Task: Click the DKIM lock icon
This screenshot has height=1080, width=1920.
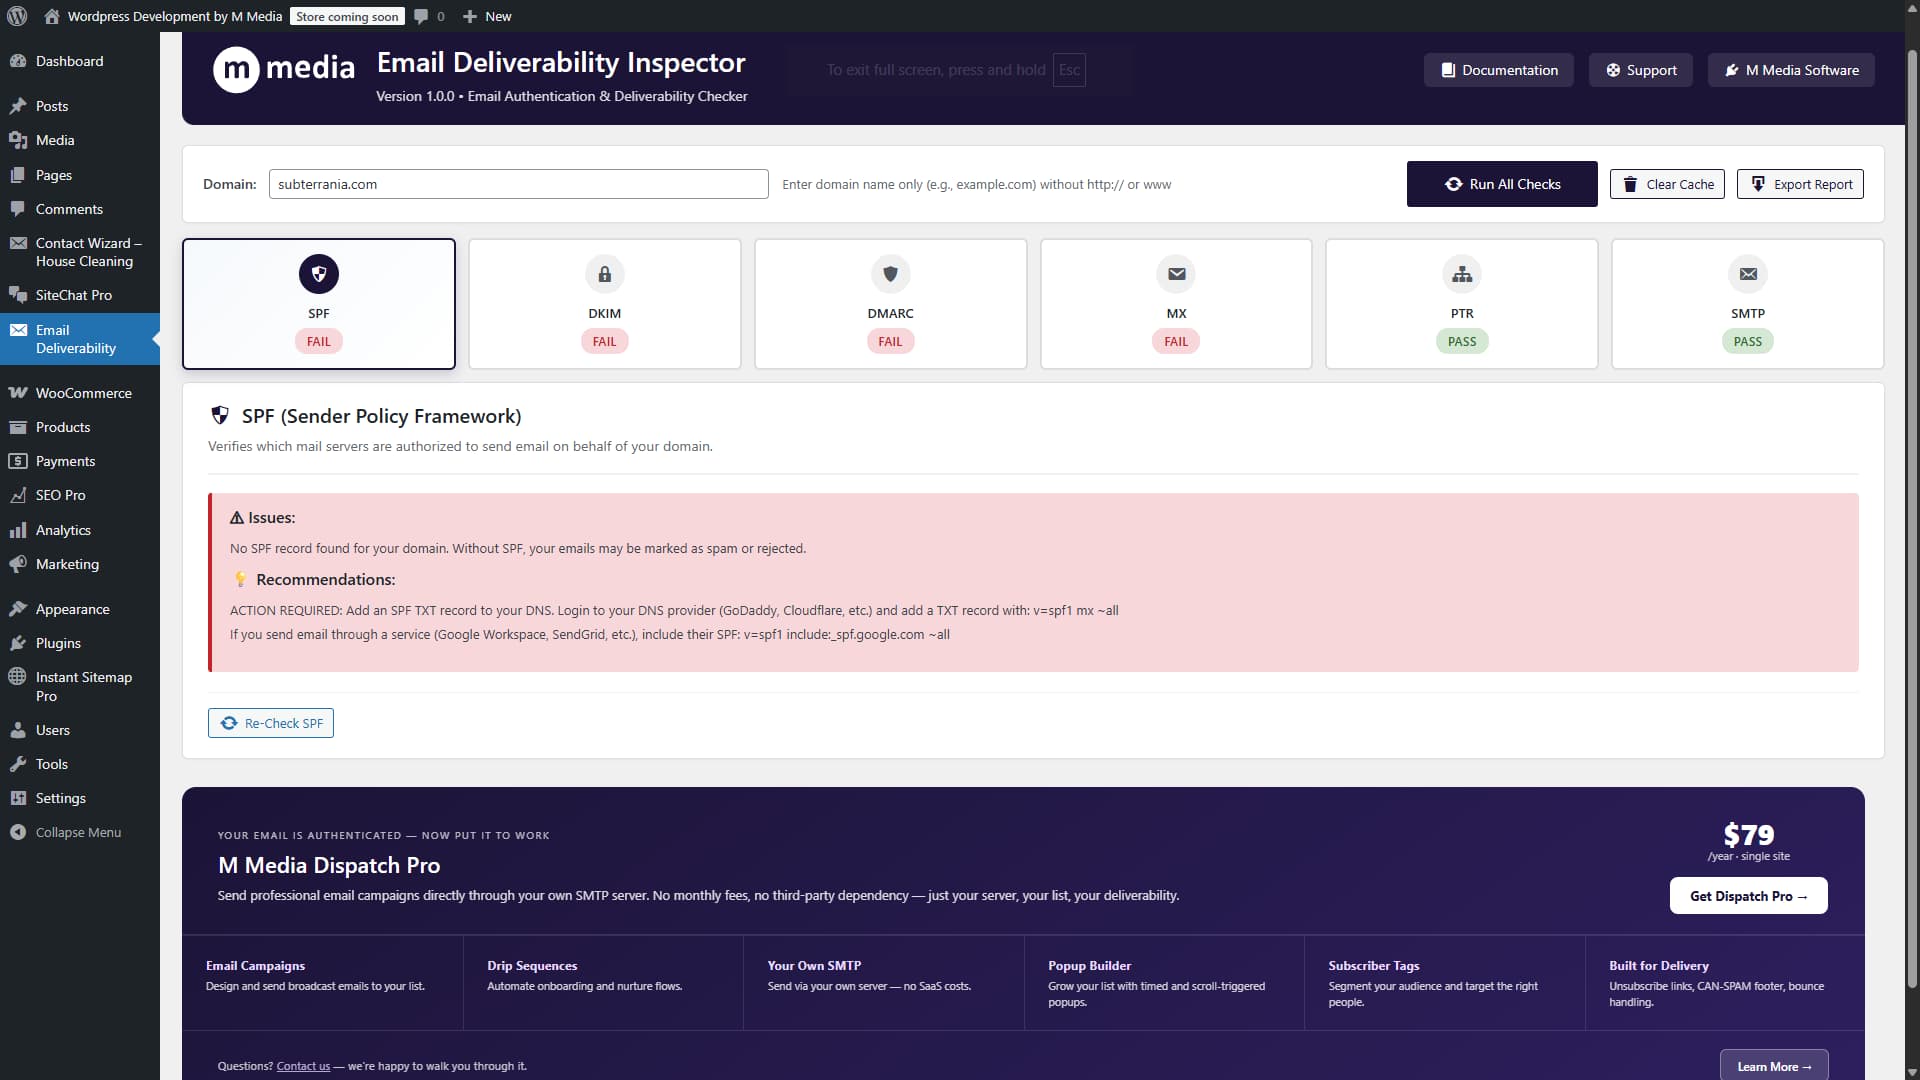Action: coord(604,274)
